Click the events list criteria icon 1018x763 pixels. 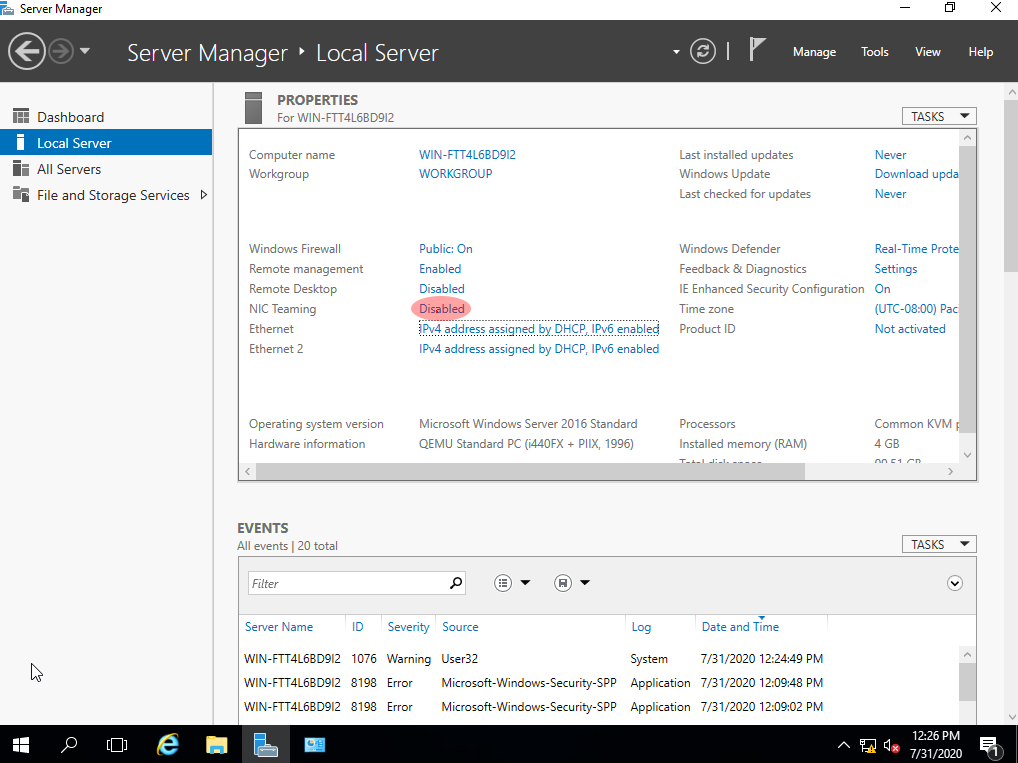[503, 582]
